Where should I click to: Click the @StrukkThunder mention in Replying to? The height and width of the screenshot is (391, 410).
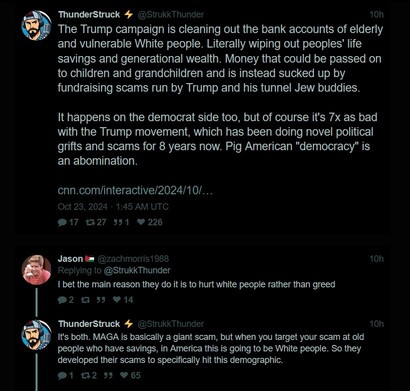pos(137,270)
